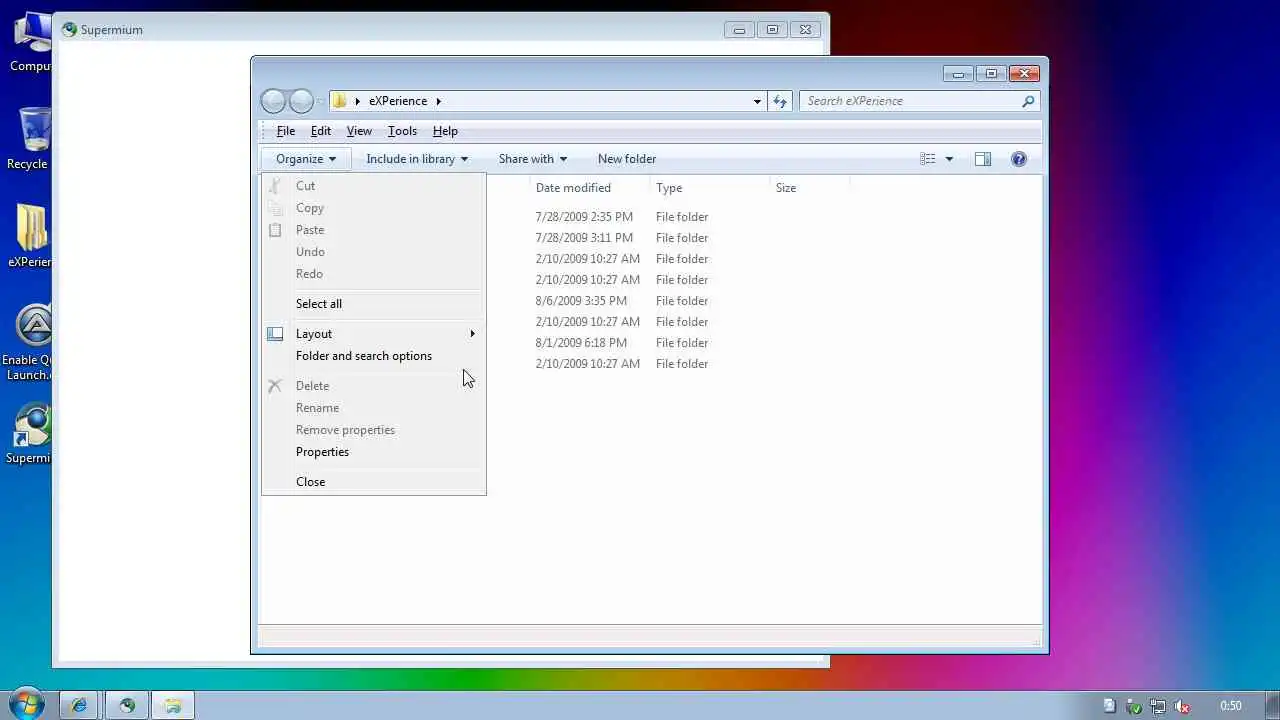Click the search magnifier icon
The image size is (1280, 720).
(x=1028, y=101)
